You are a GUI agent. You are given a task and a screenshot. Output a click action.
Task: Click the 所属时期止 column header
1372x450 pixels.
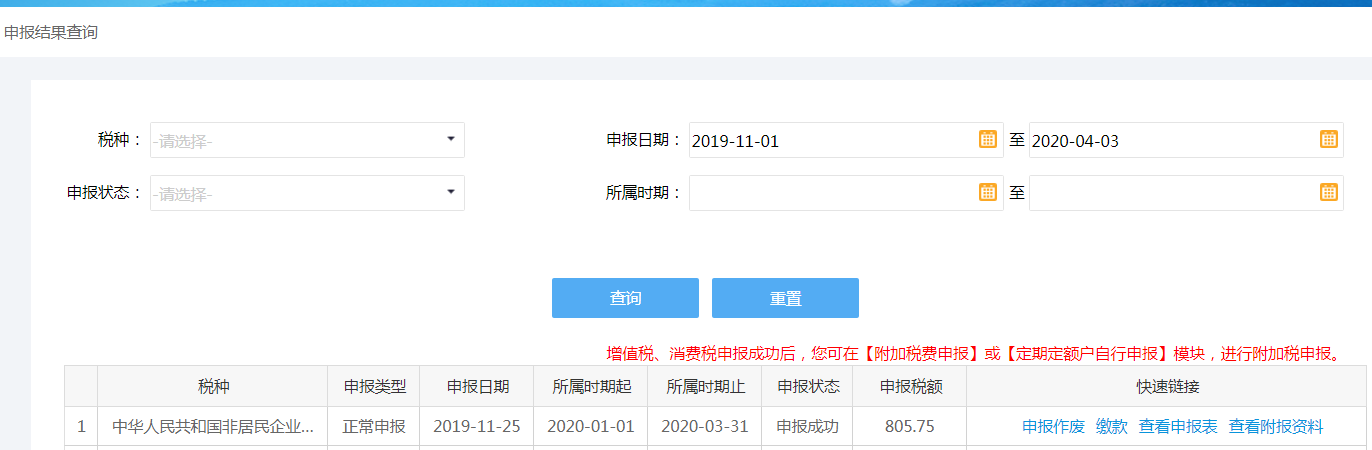(x=705, y=386)
